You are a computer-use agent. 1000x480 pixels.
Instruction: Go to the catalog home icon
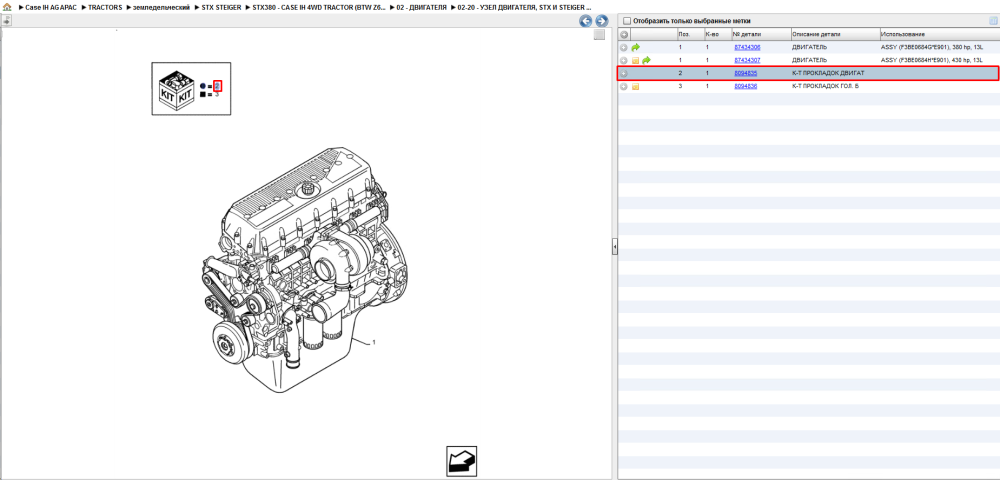pos(7,7)
